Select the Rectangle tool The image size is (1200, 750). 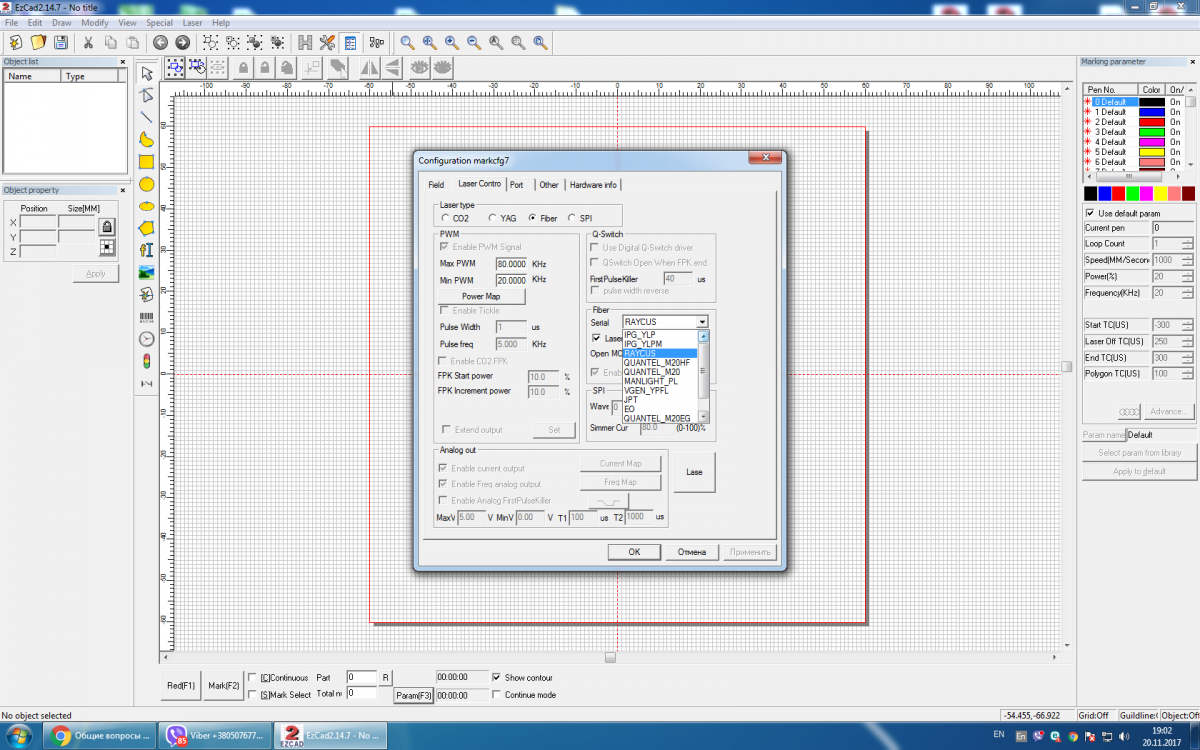point(146,161)
